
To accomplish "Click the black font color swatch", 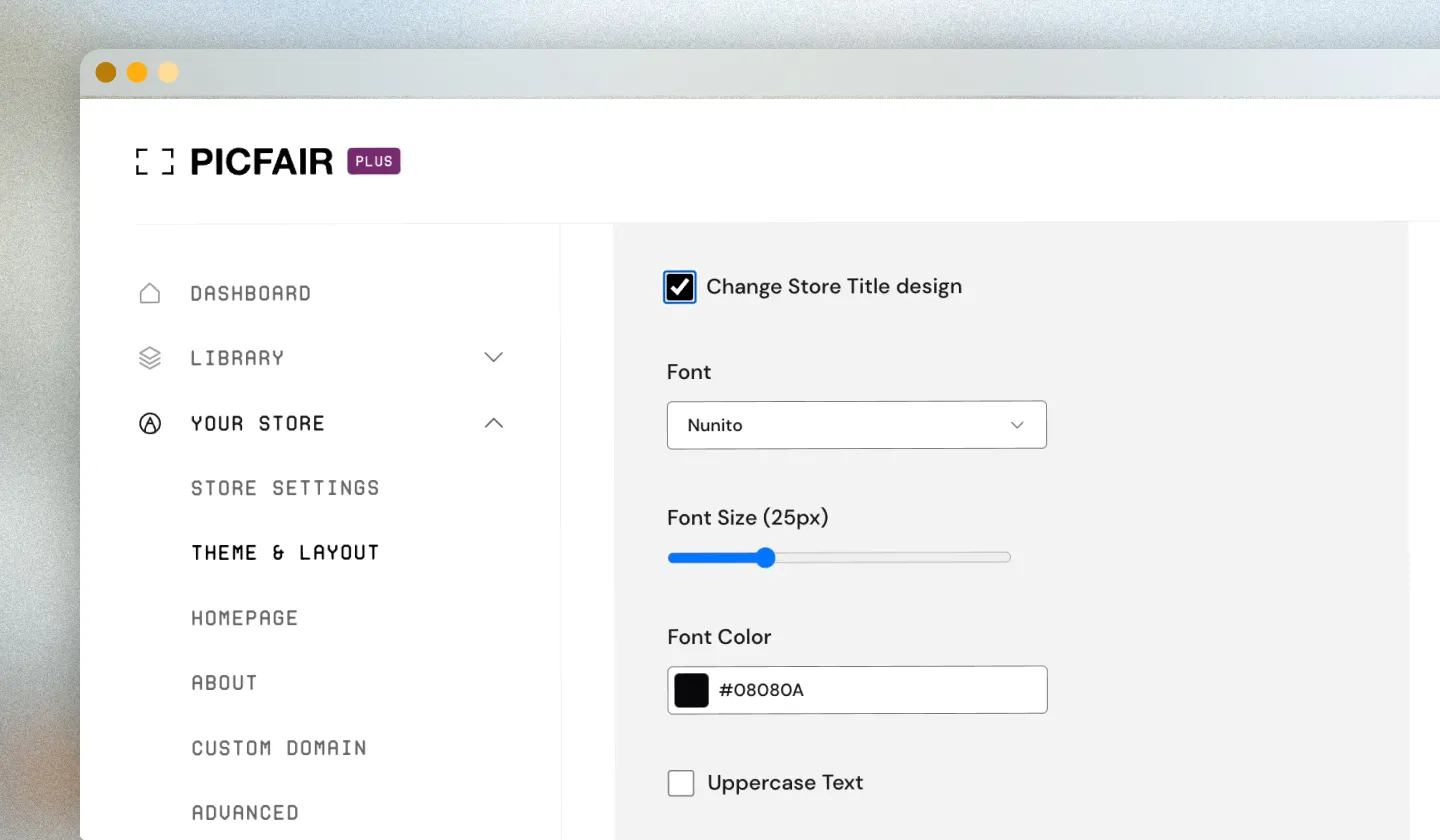I will (x=691, y=690).
